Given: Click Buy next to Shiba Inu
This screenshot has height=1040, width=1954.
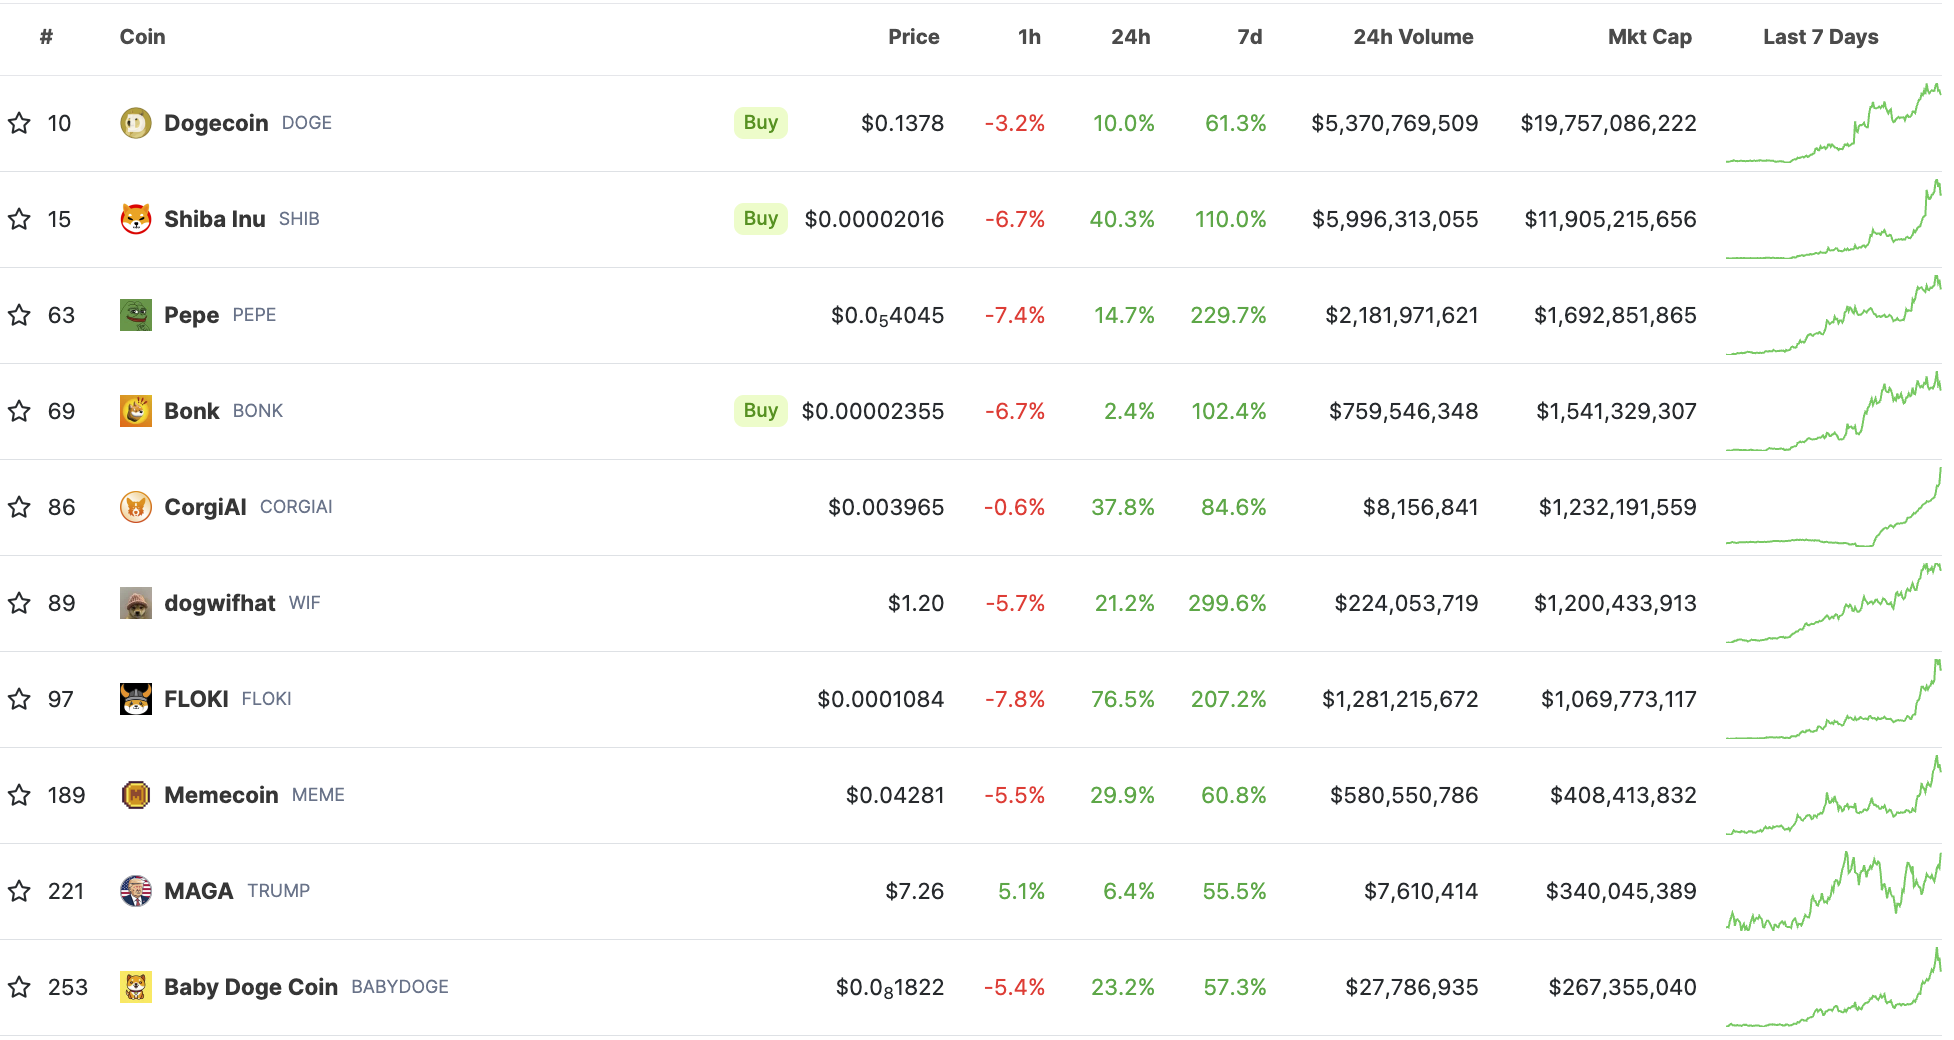Looking at the screenshot, I should tap(761, 219).
